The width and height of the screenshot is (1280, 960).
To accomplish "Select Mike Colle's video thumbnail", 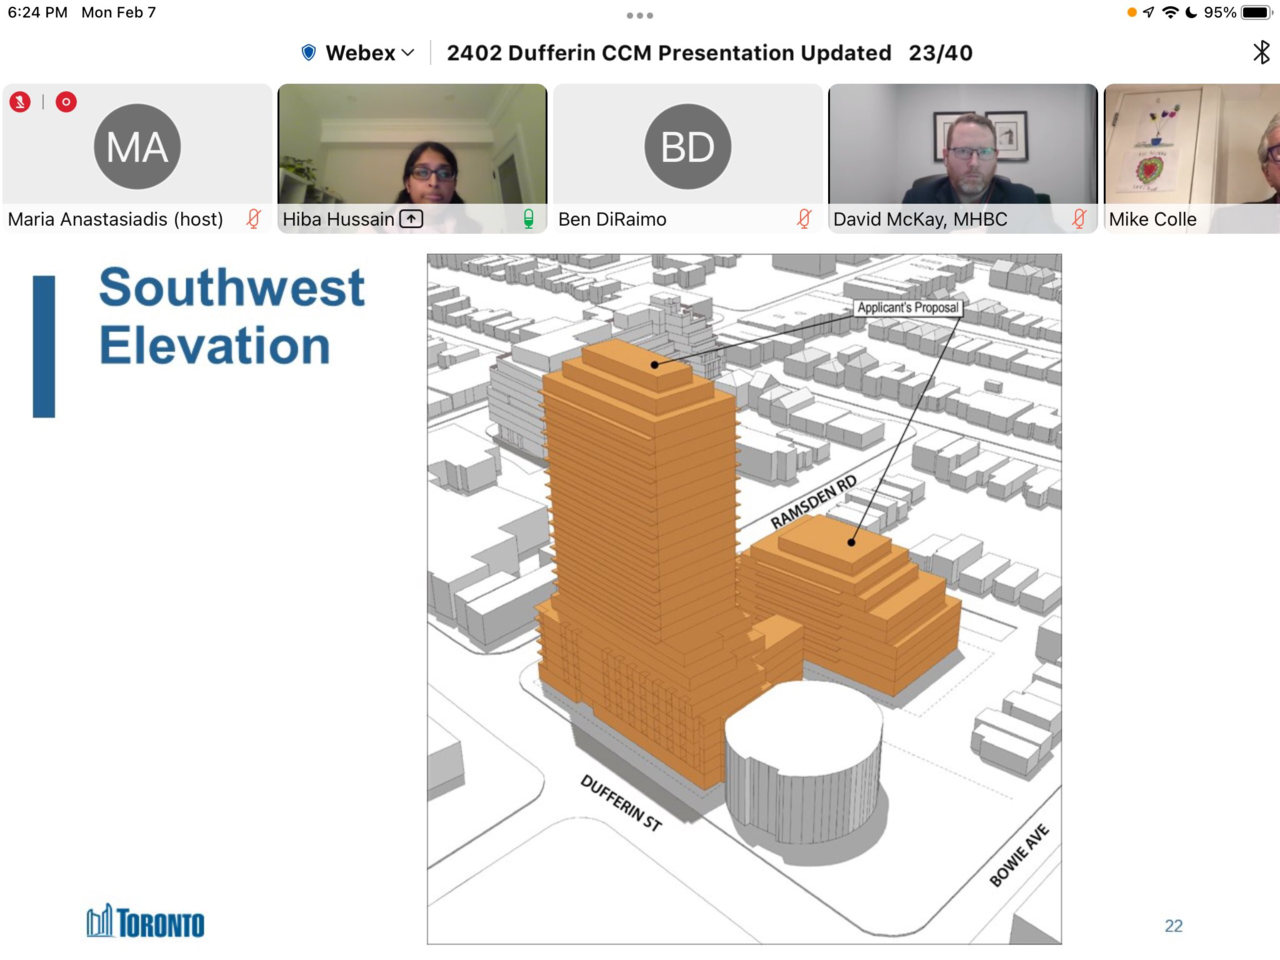I will pos(1191,148).
